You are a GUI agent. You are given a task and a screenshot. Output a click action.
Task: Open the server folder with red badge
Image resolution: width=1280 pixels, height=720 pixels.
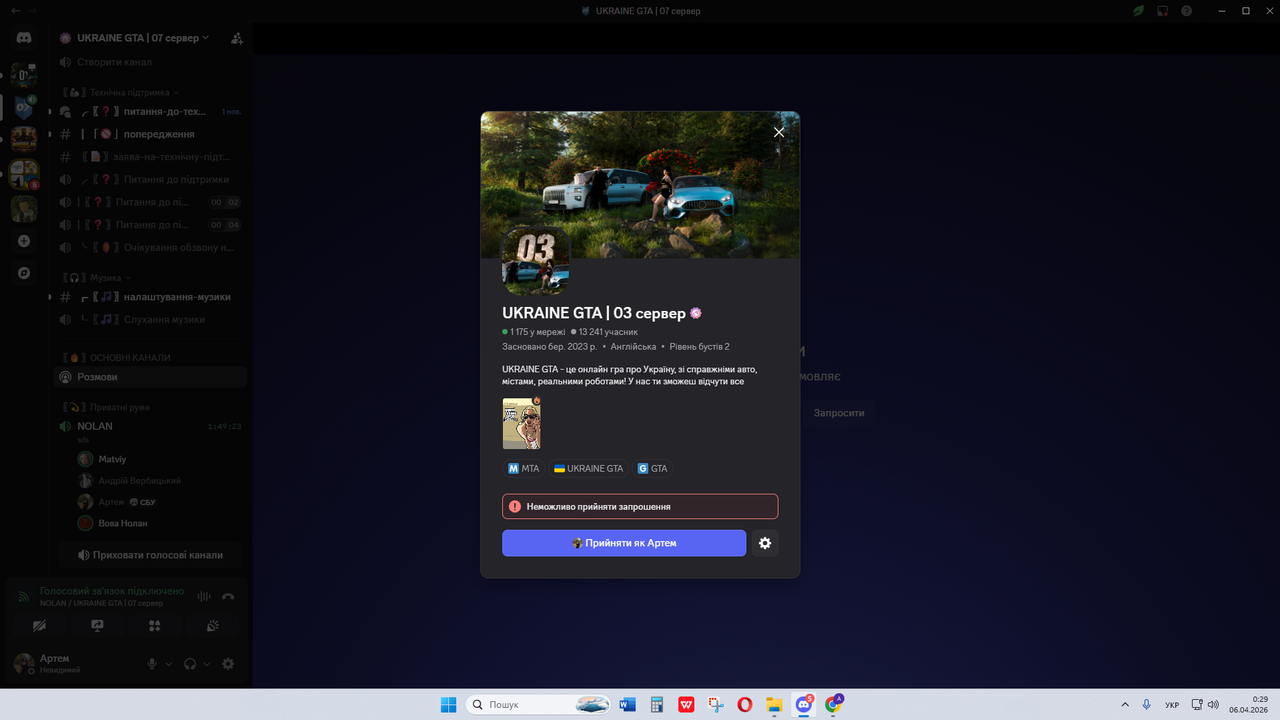coord(24,174)
